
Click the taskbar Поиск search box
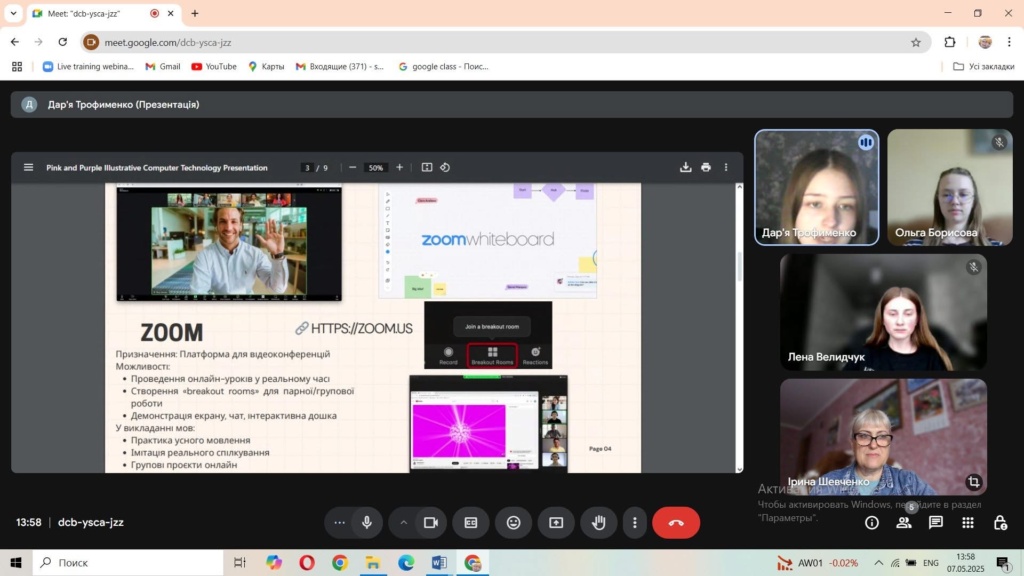point(128,562)
